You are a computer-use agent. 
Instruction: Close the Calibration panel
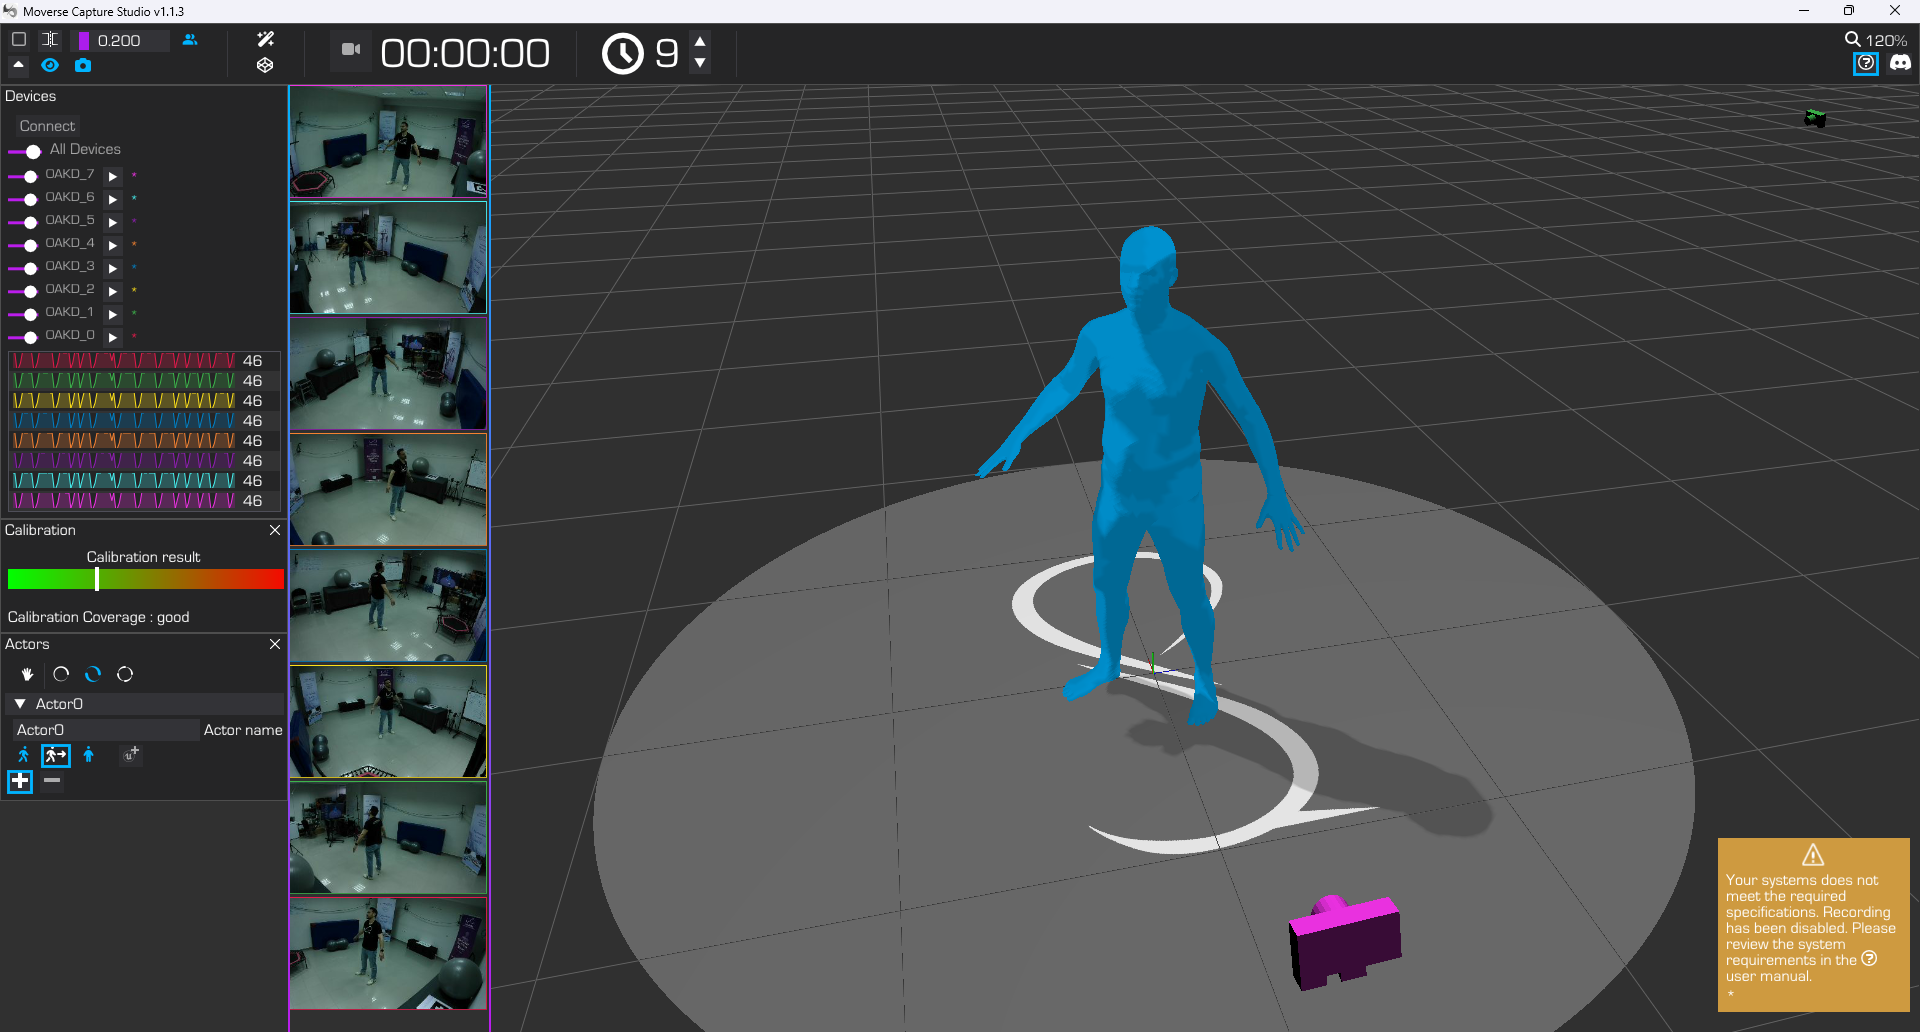[275, 530]
